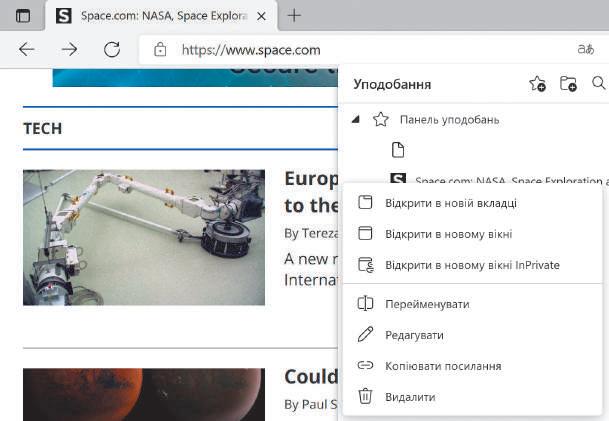Open the Could... article headline link
This screenshot has width=609, height=421.
[x=311, y=376]
